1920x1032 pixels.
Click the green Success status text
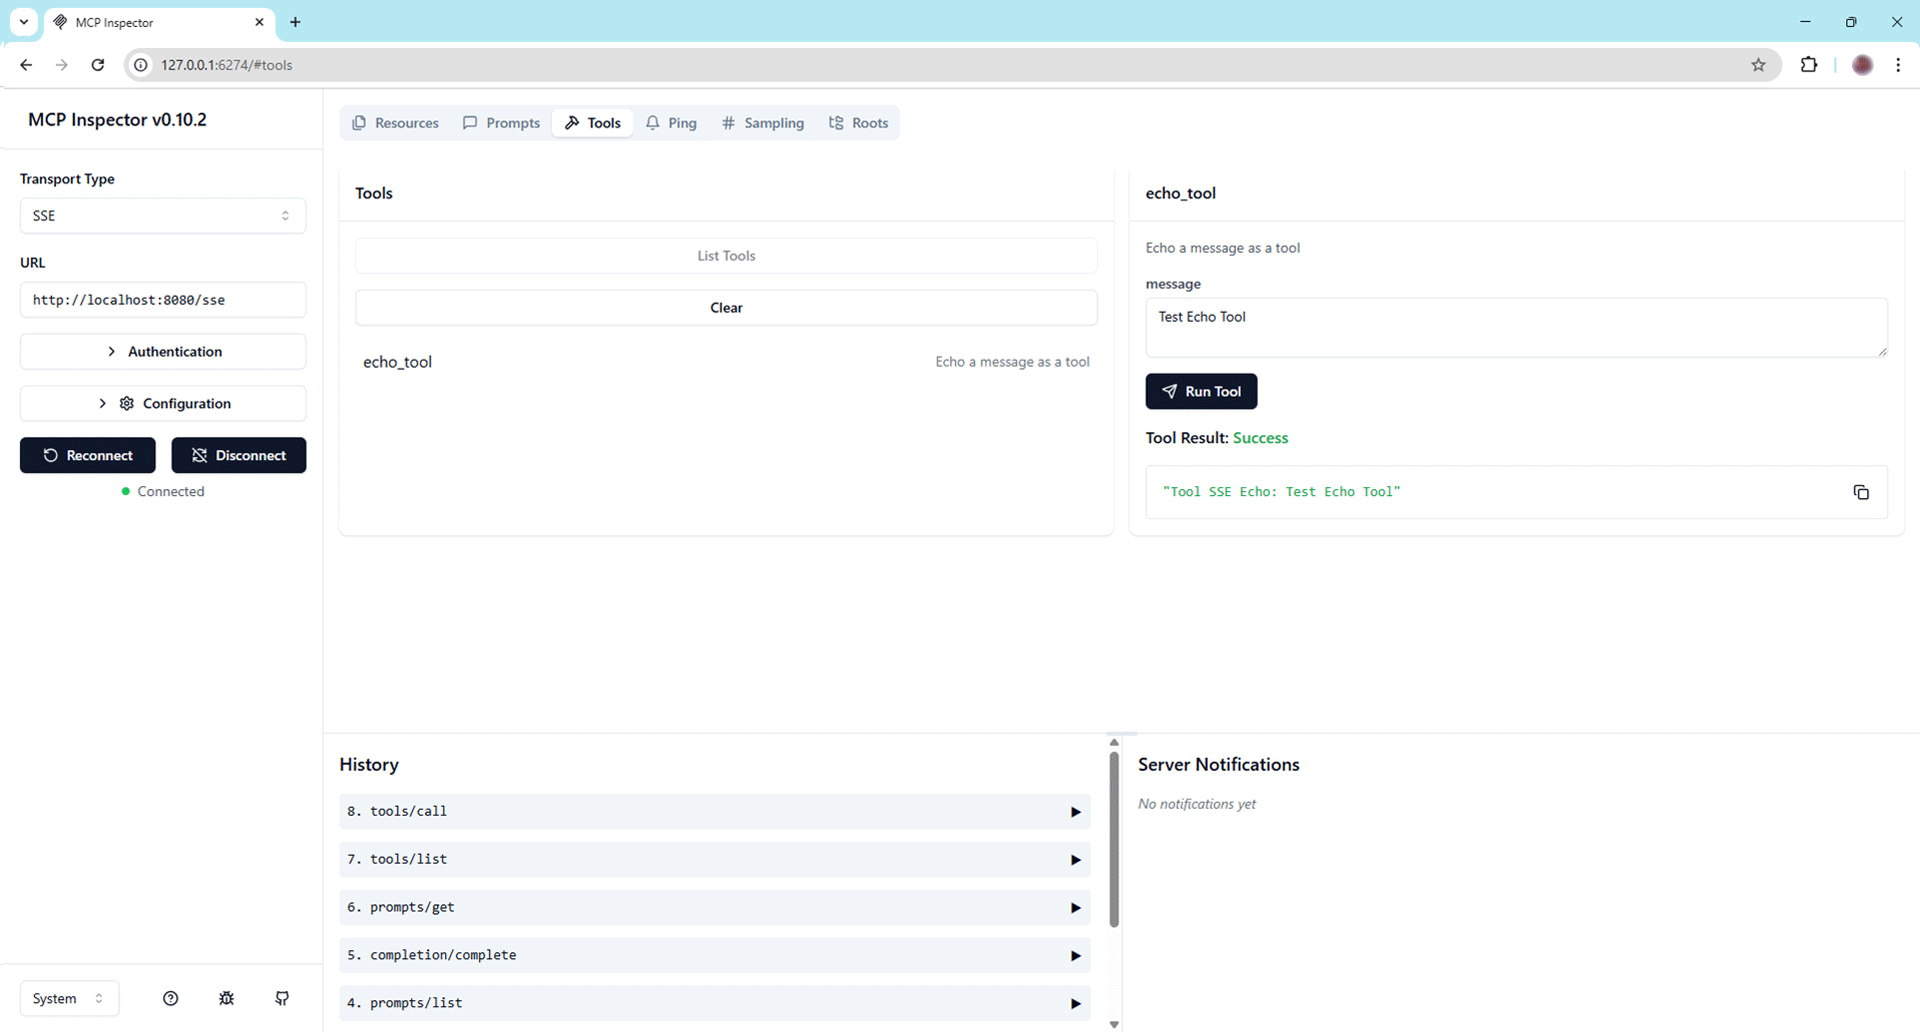(1260, 438)
